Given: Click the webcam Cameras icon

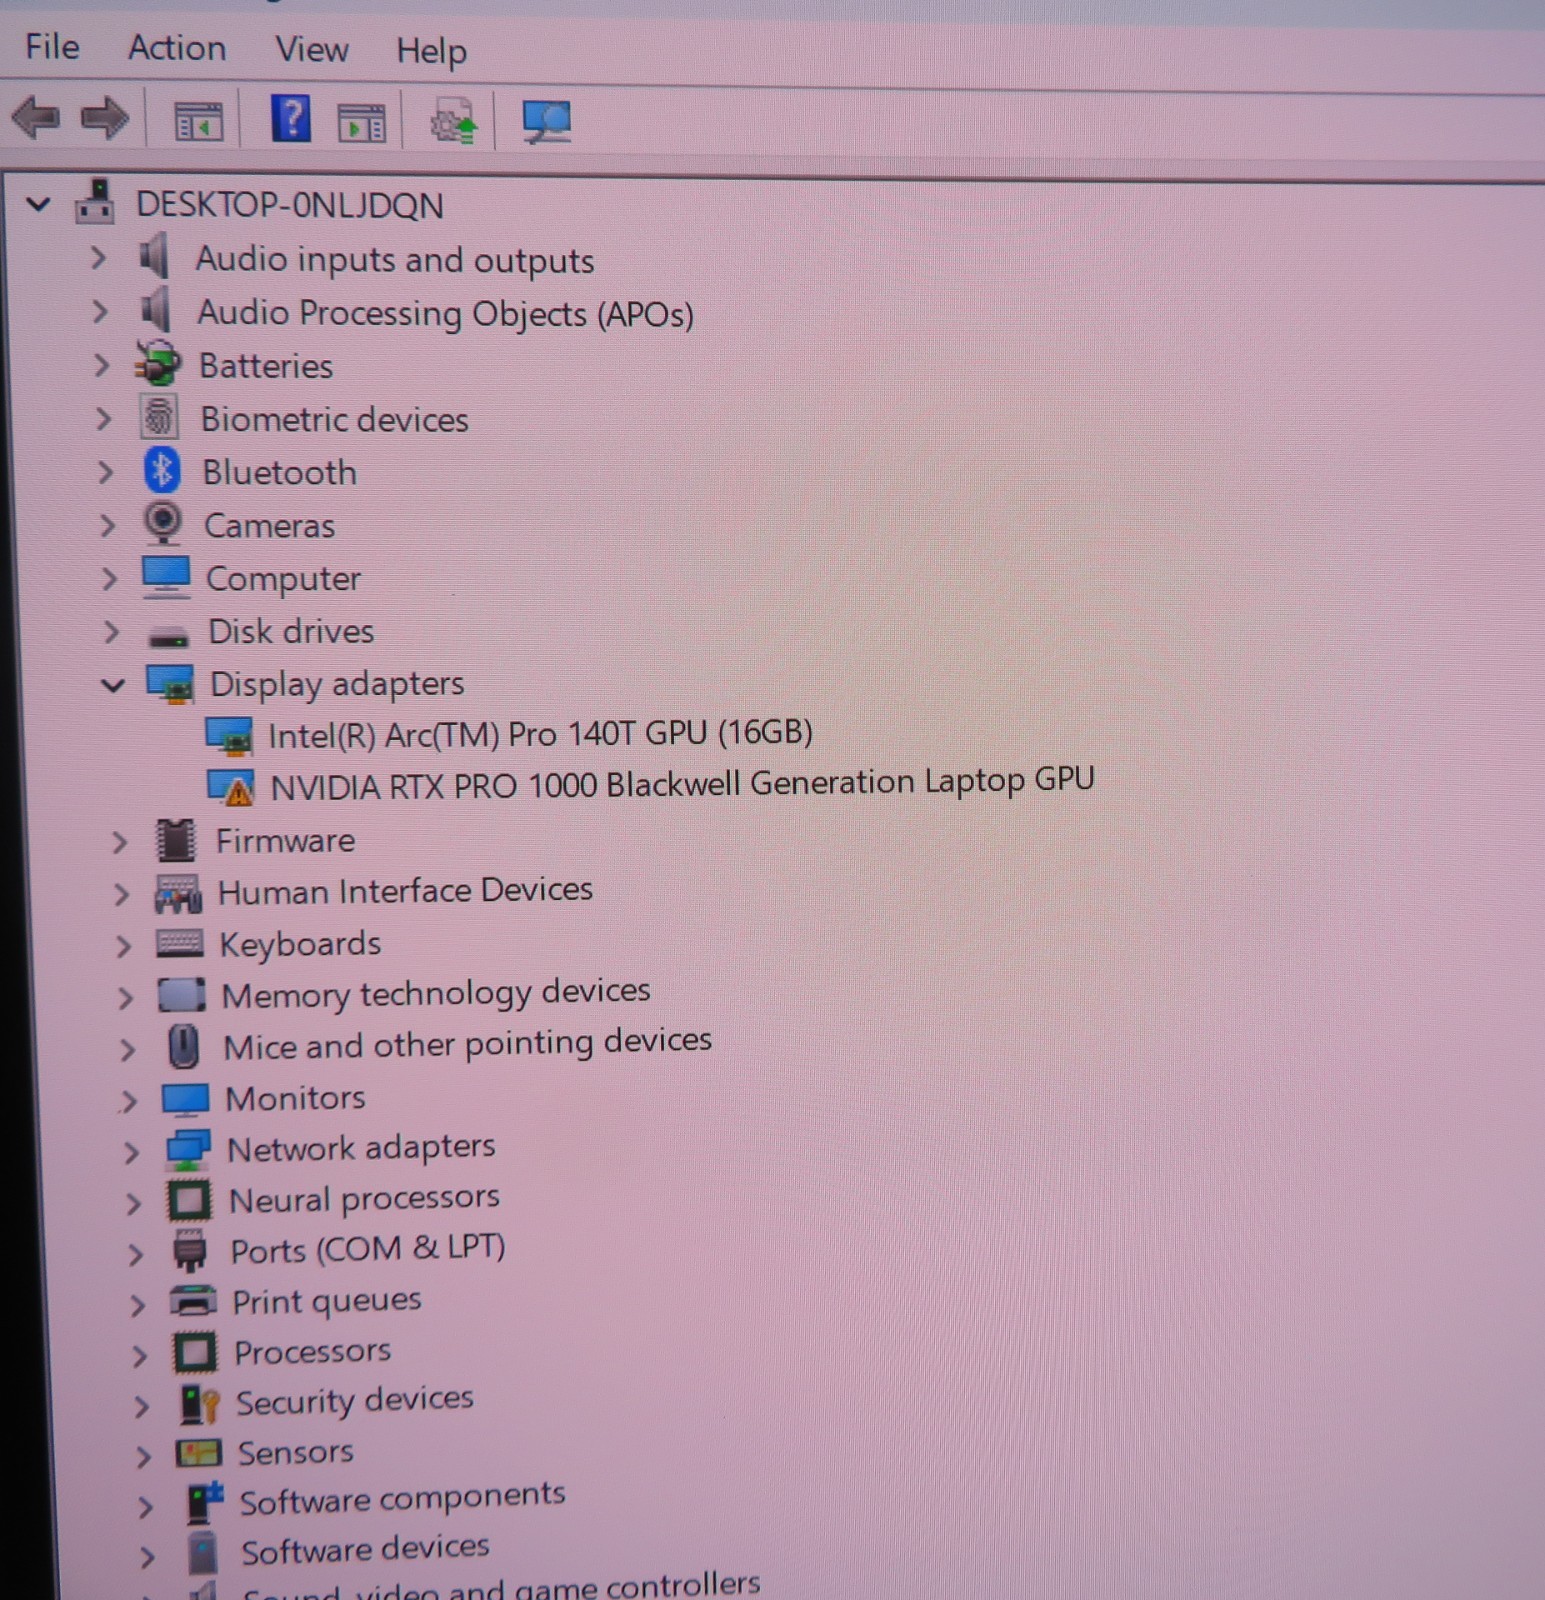Looking at the screenshot, I should pos(163,522).
